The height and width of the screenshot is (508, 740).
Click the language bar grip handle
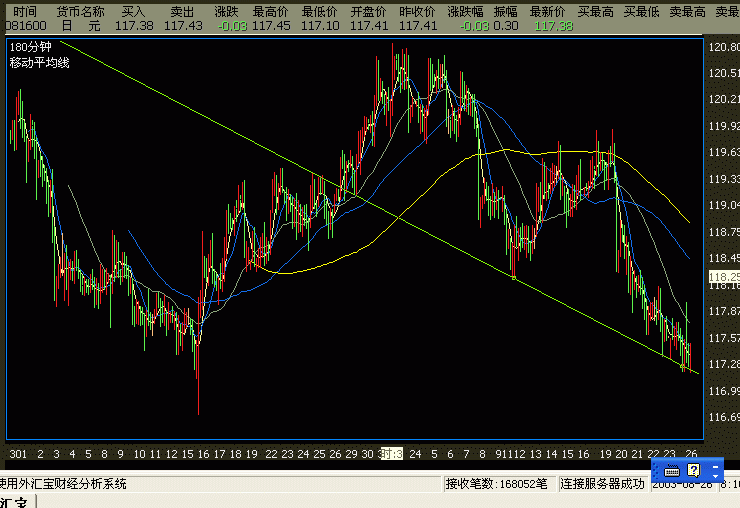[656, 470]
